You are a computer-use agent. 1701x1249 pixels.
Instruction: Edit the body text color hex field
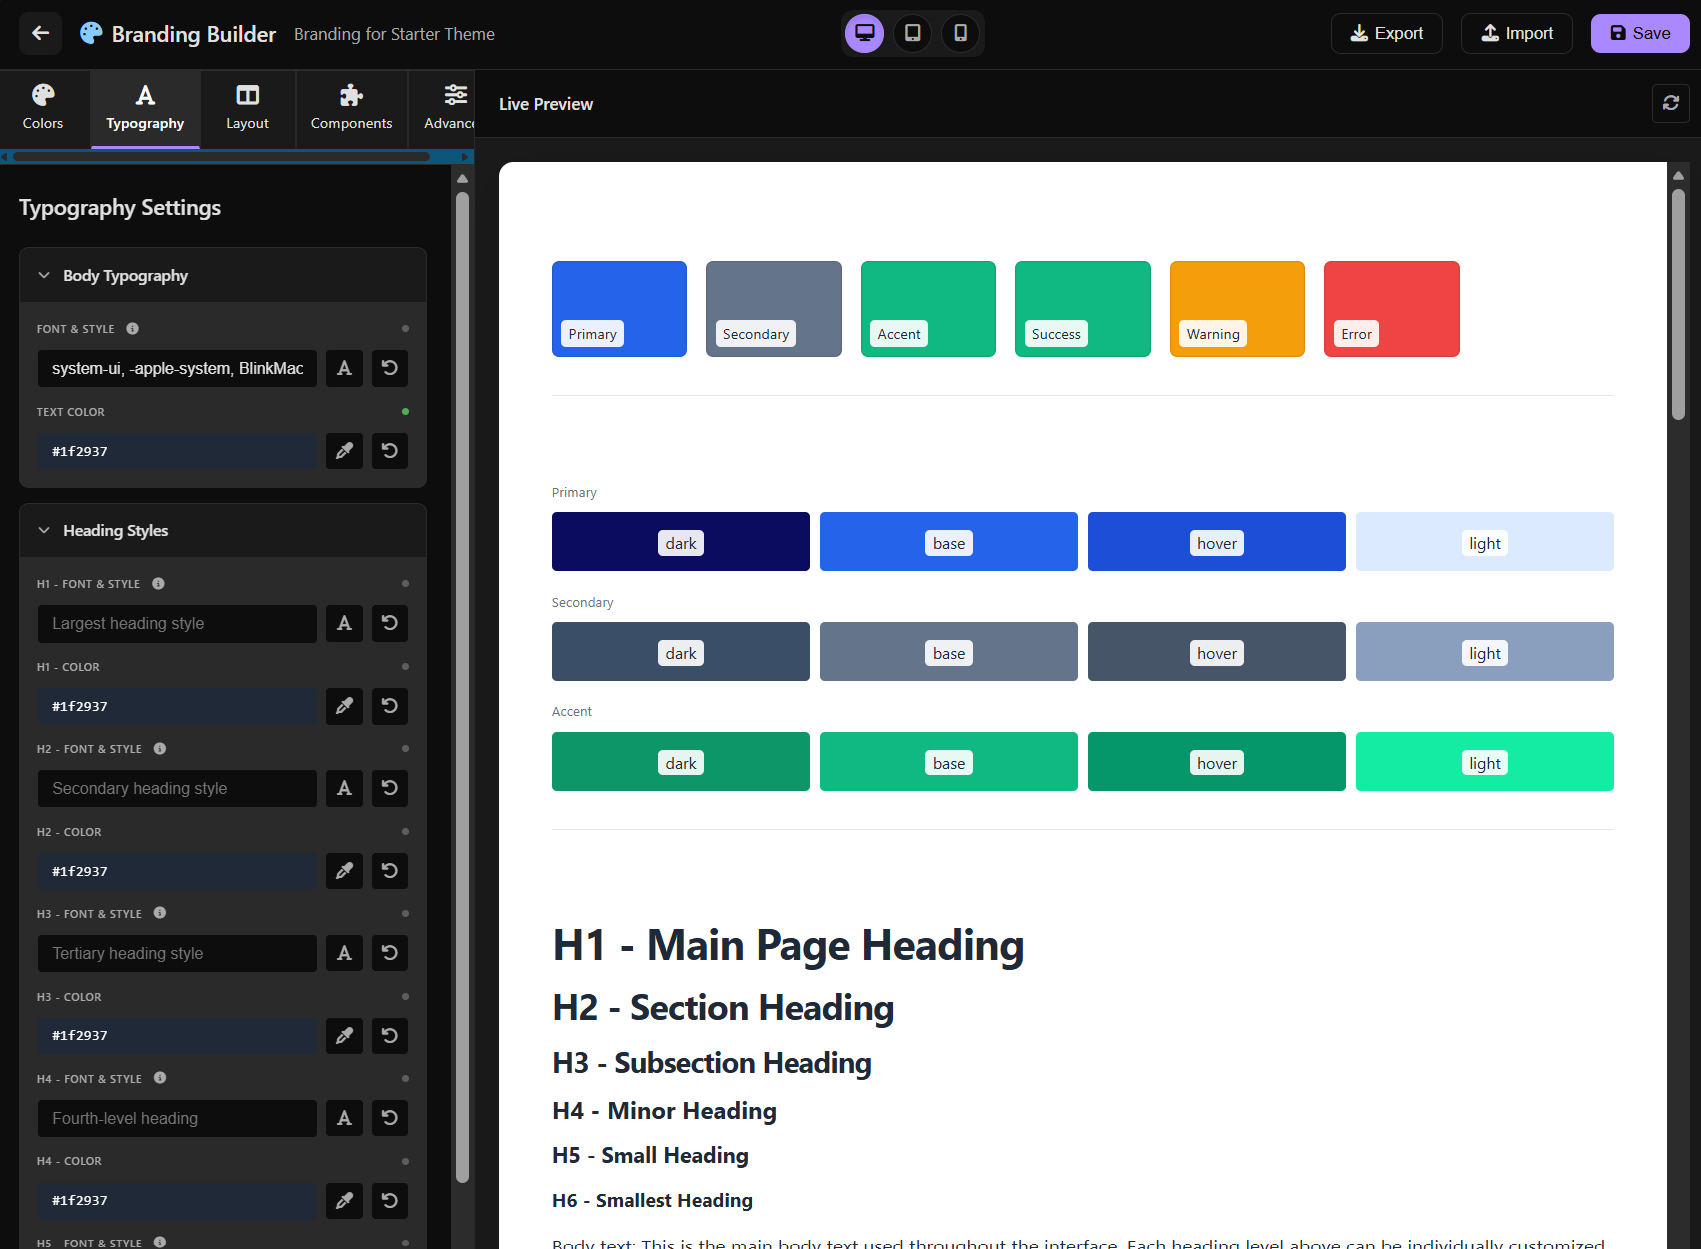coord(177,451)
